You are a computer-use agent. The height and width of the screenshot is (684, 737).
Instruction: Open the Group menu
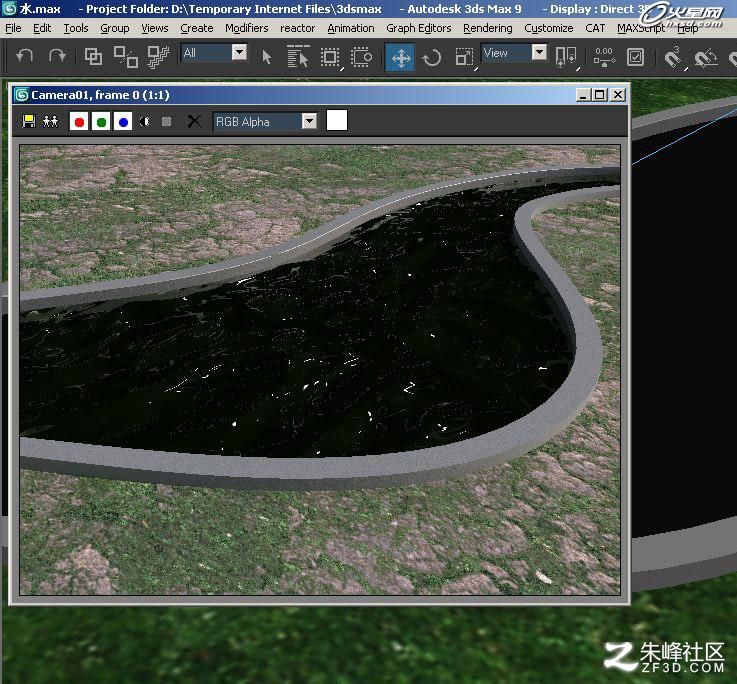115,28
